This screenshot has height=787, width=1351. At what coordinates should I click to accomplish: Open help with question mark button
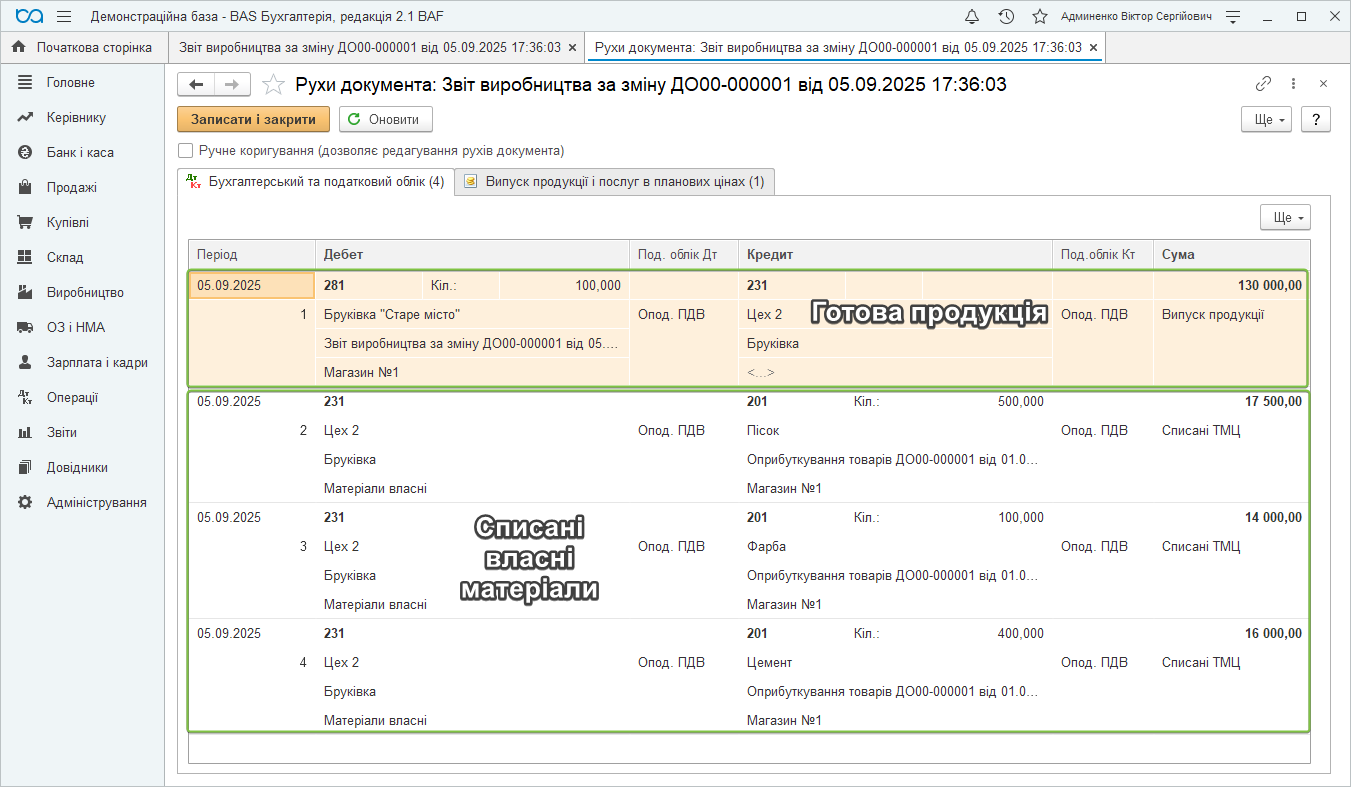click(x=1316, y=120)
